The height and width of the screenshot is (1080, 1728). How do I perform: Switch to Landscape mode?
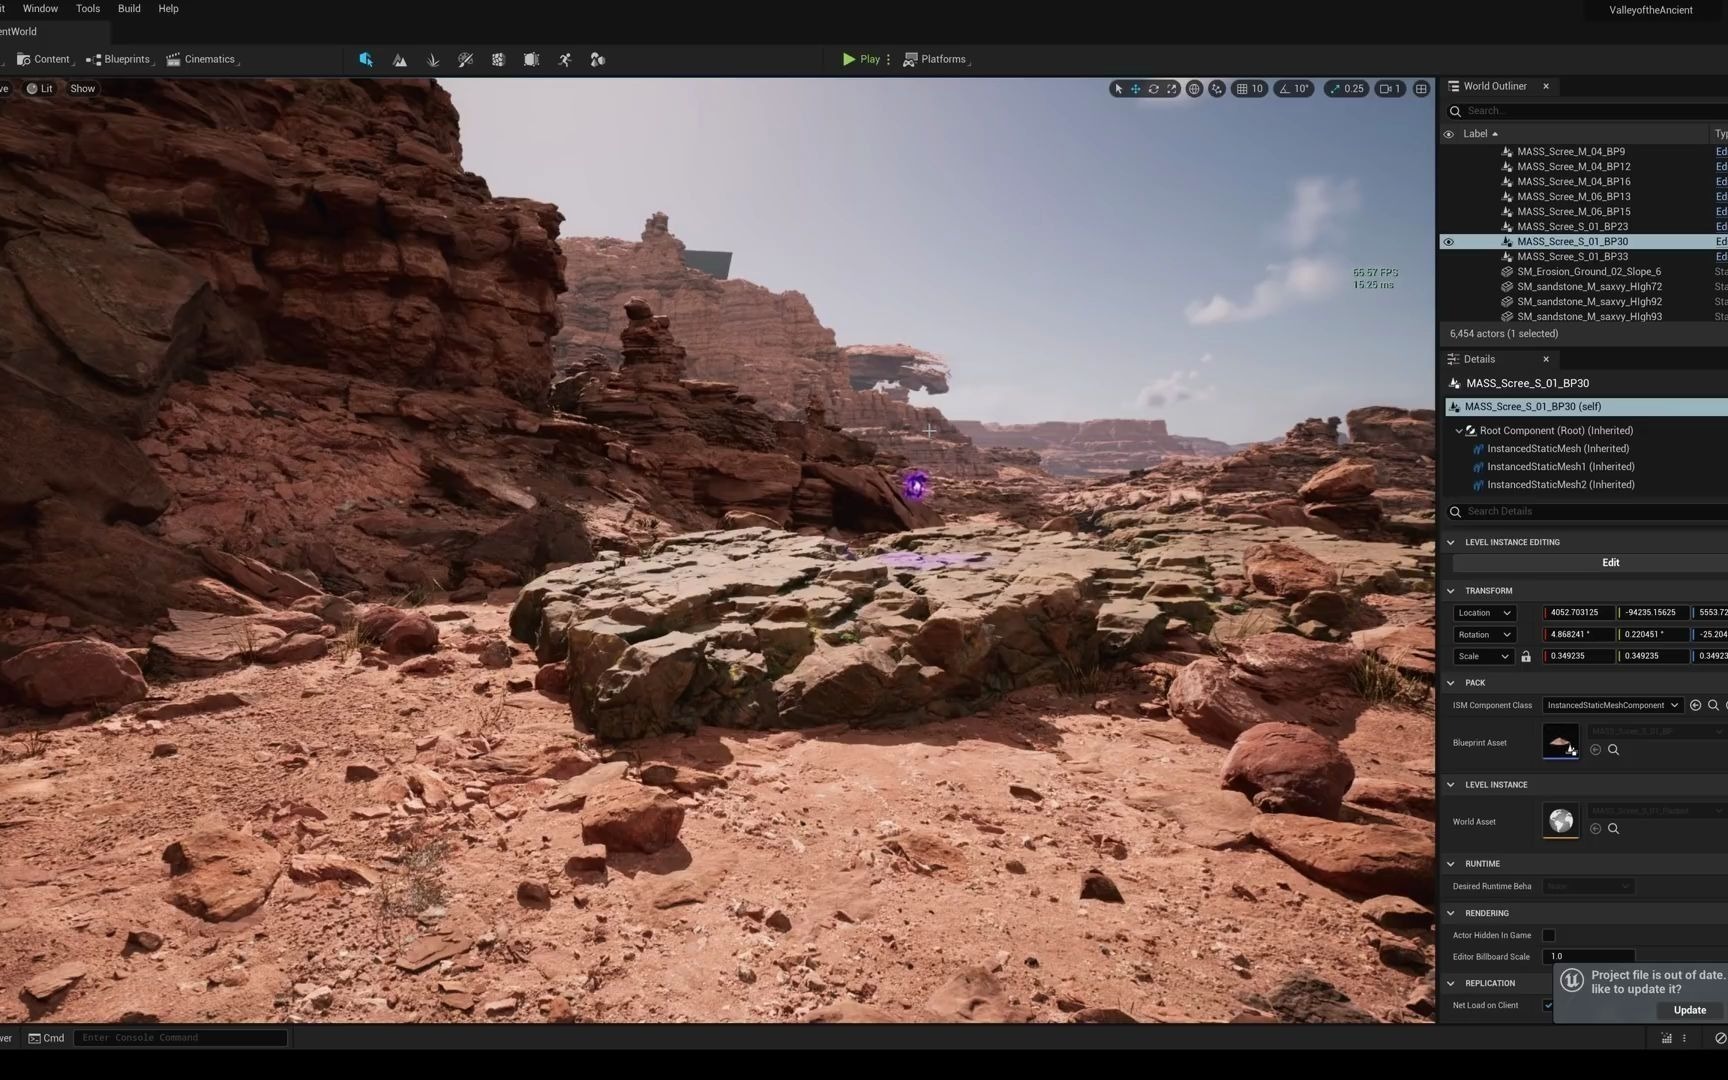pyautogui.click(x=400, y=60)
